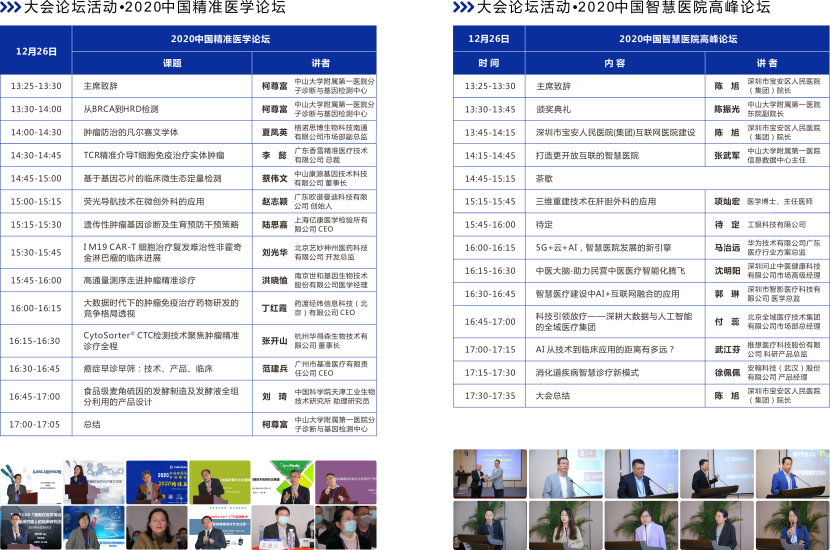Click the heading '大会论坛活动•2020中国智慧医院高峰论坛'
Image resolution: width=830 pixels, height=550 pixels.
(x=624, y=7)
